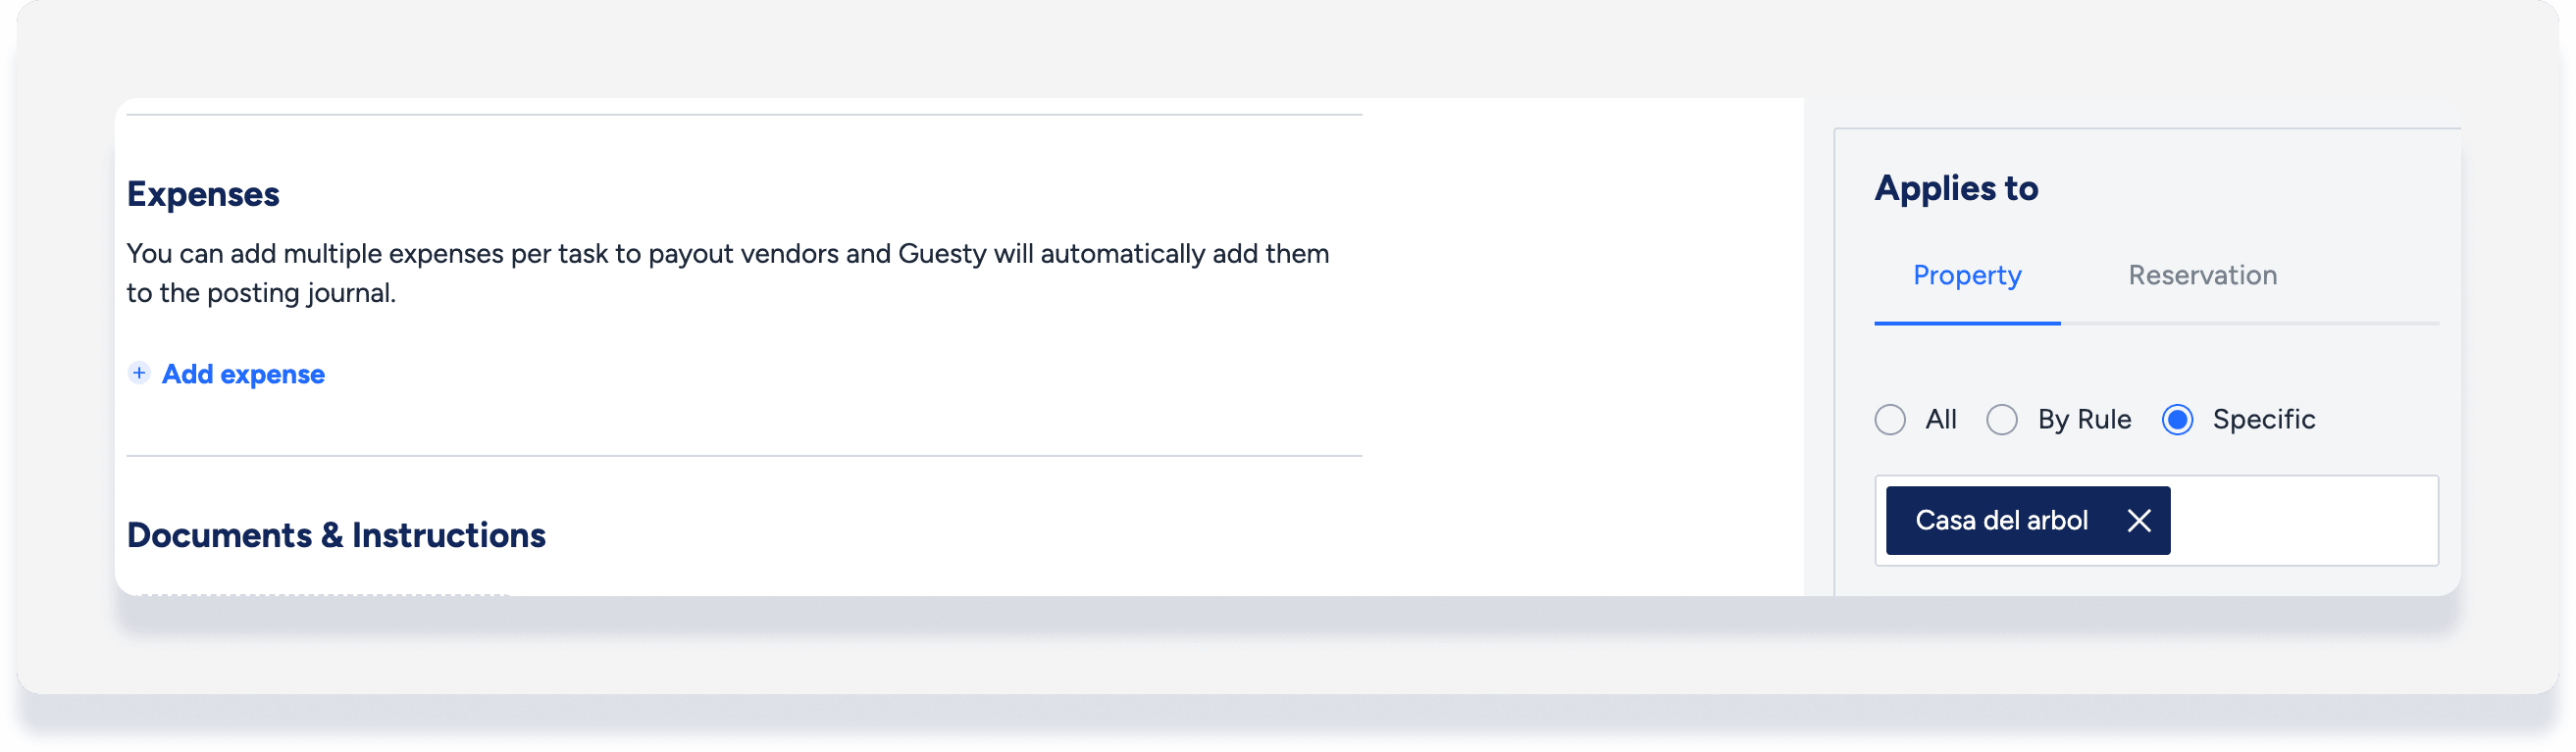Select the All radio button
The width and height of the screenshot is (2576, 752).
[1889, 419]
